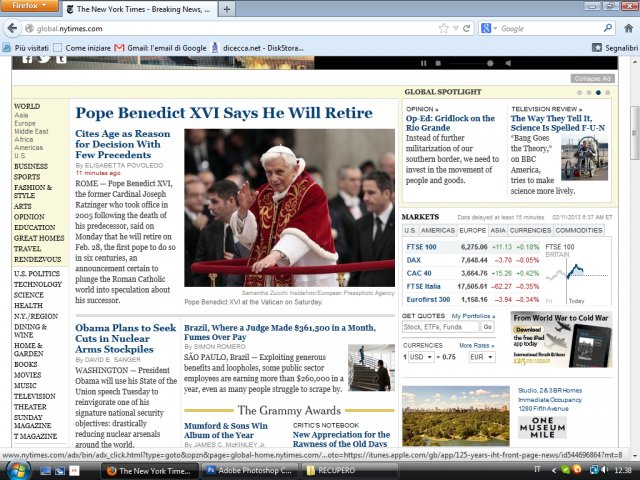Click the Google search field
The width and height of the screenshot is (640, 480).
tap(550, 28)
